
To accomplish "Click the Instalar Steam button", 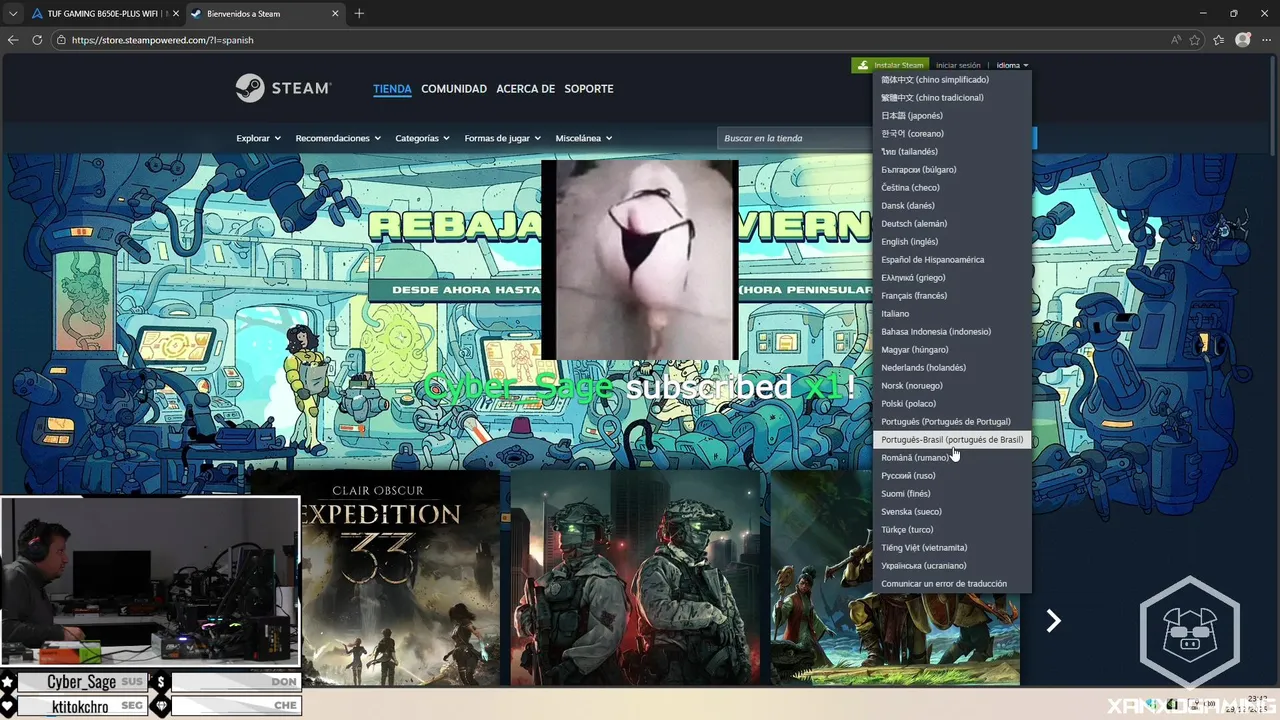I will point(890,65).
